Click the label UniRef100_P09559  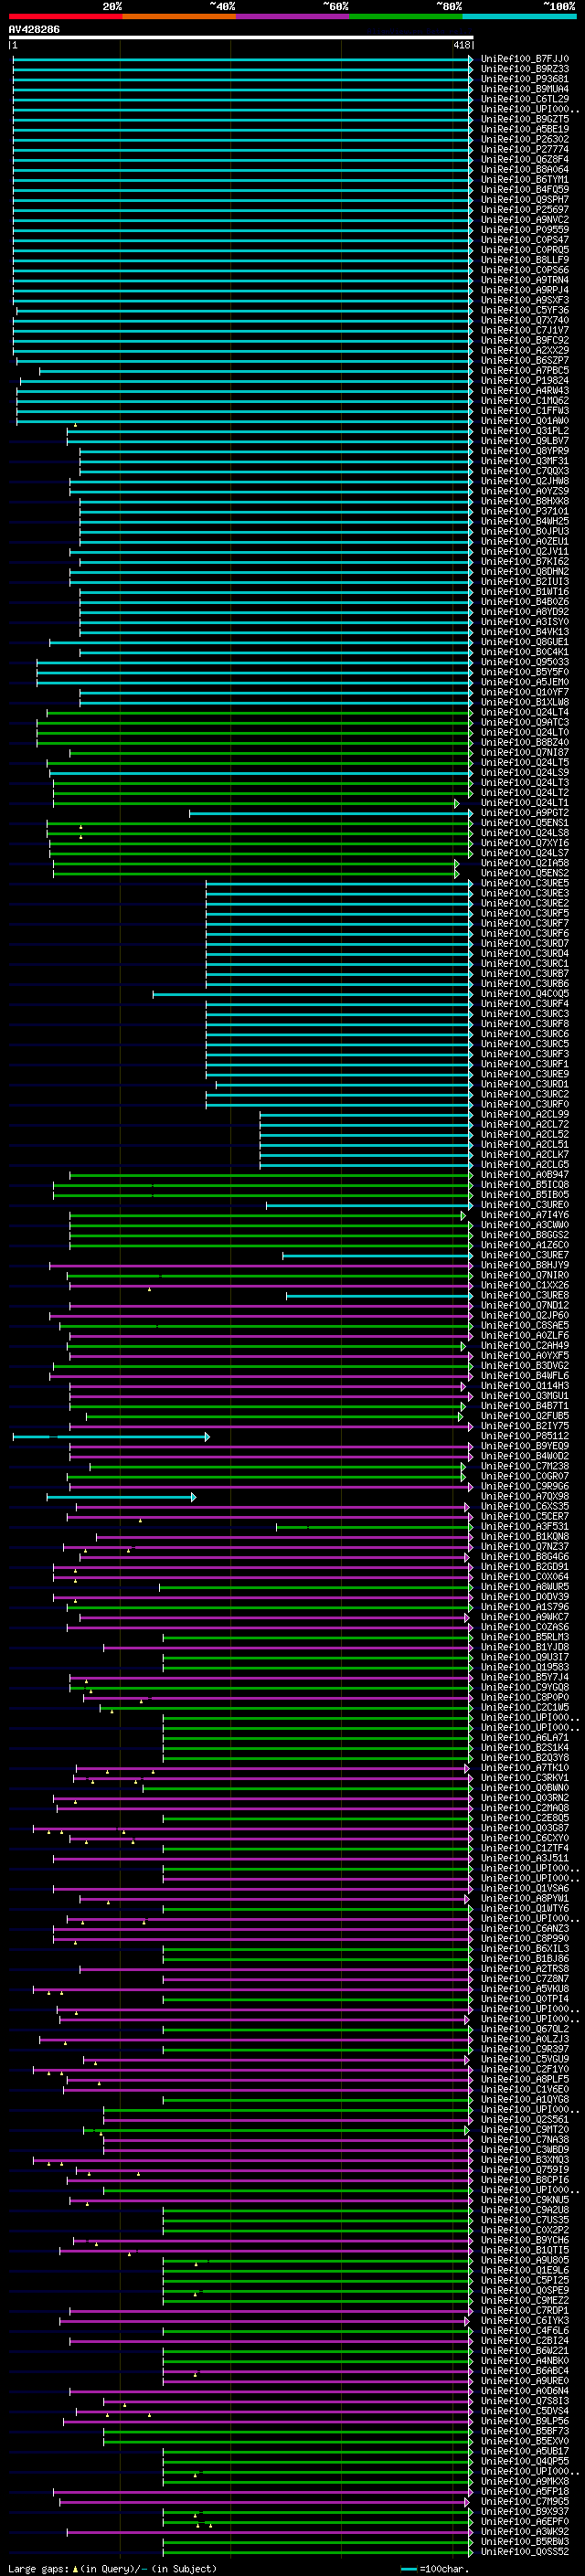(x=524, y=230)
